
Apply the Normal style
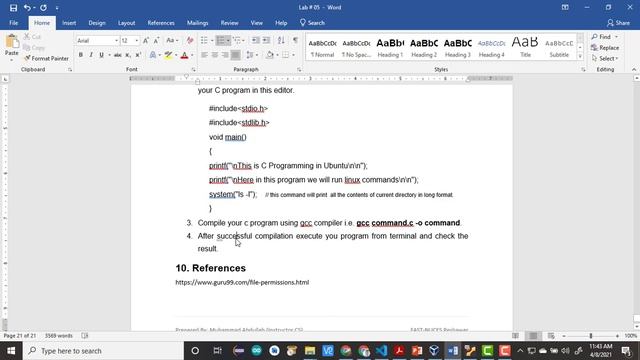coord(322,48)
